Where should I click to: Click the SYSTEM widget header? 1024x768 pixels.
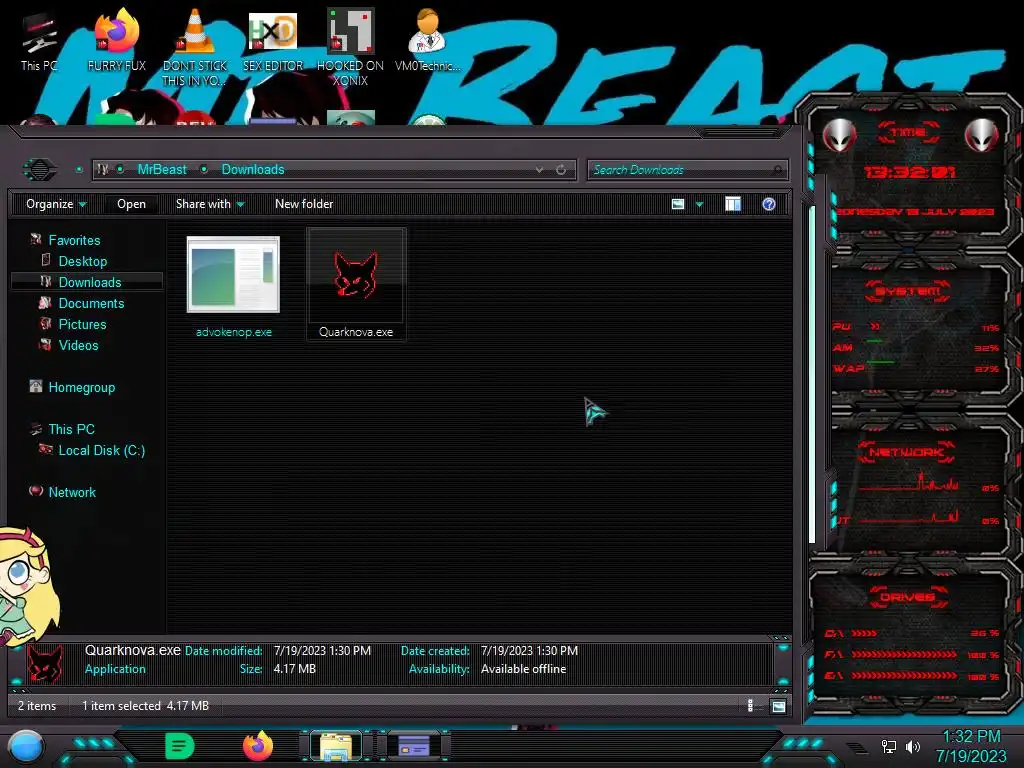pyautogui.click(x=908, y=291)
